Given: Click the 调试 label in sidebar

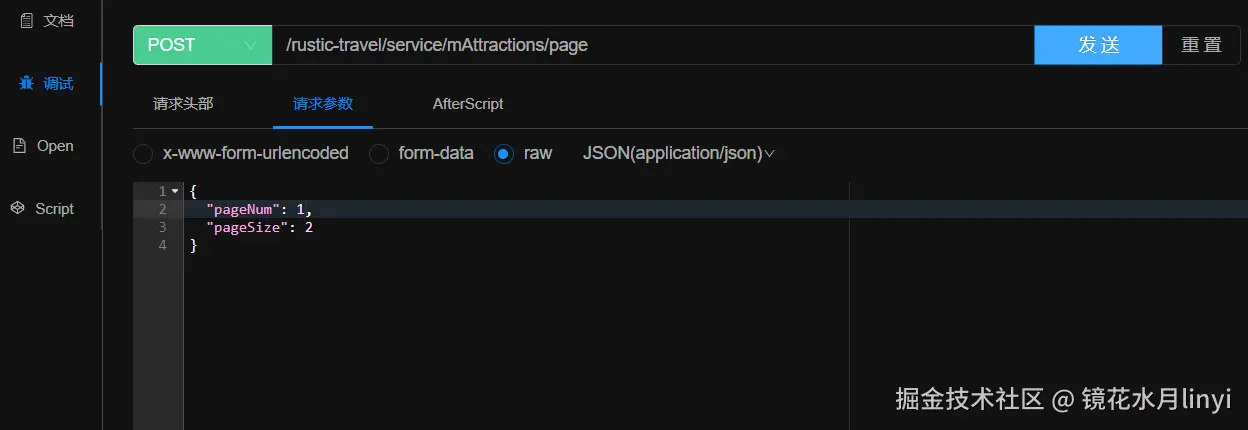Looking at the screenshot, I should [58, 83].
